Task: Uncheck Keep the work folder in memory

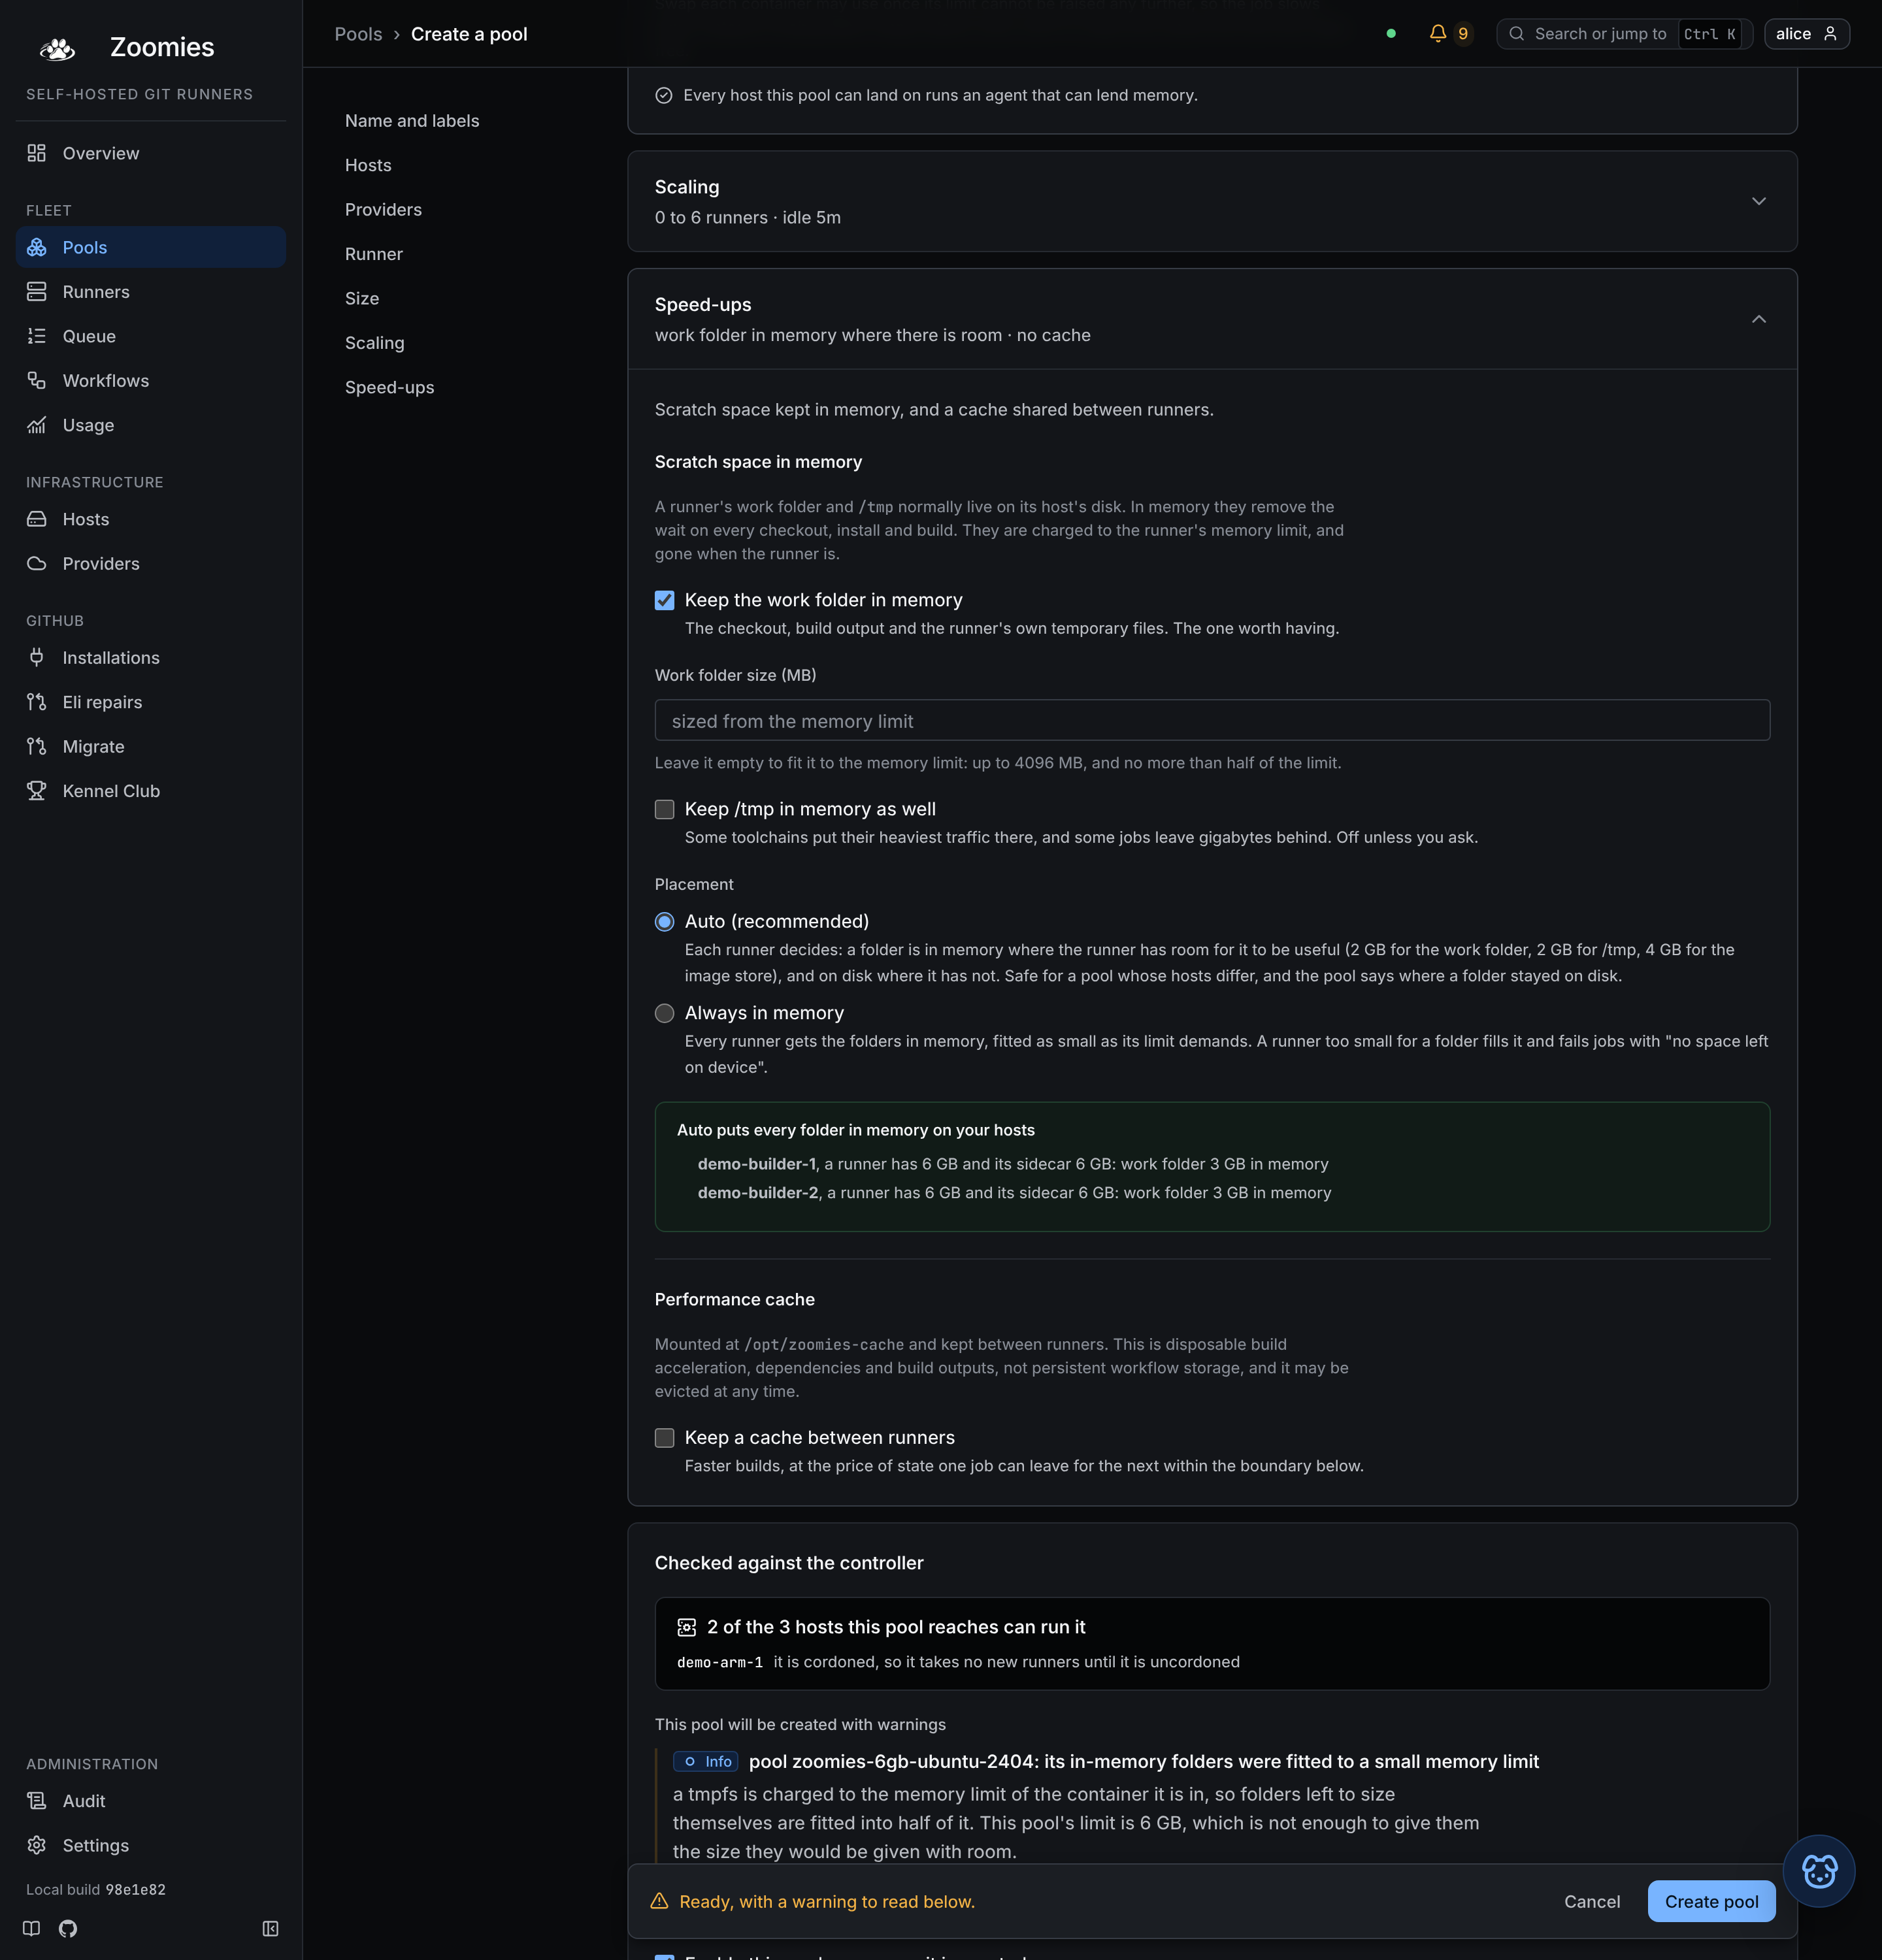Action: coord(664,600)
